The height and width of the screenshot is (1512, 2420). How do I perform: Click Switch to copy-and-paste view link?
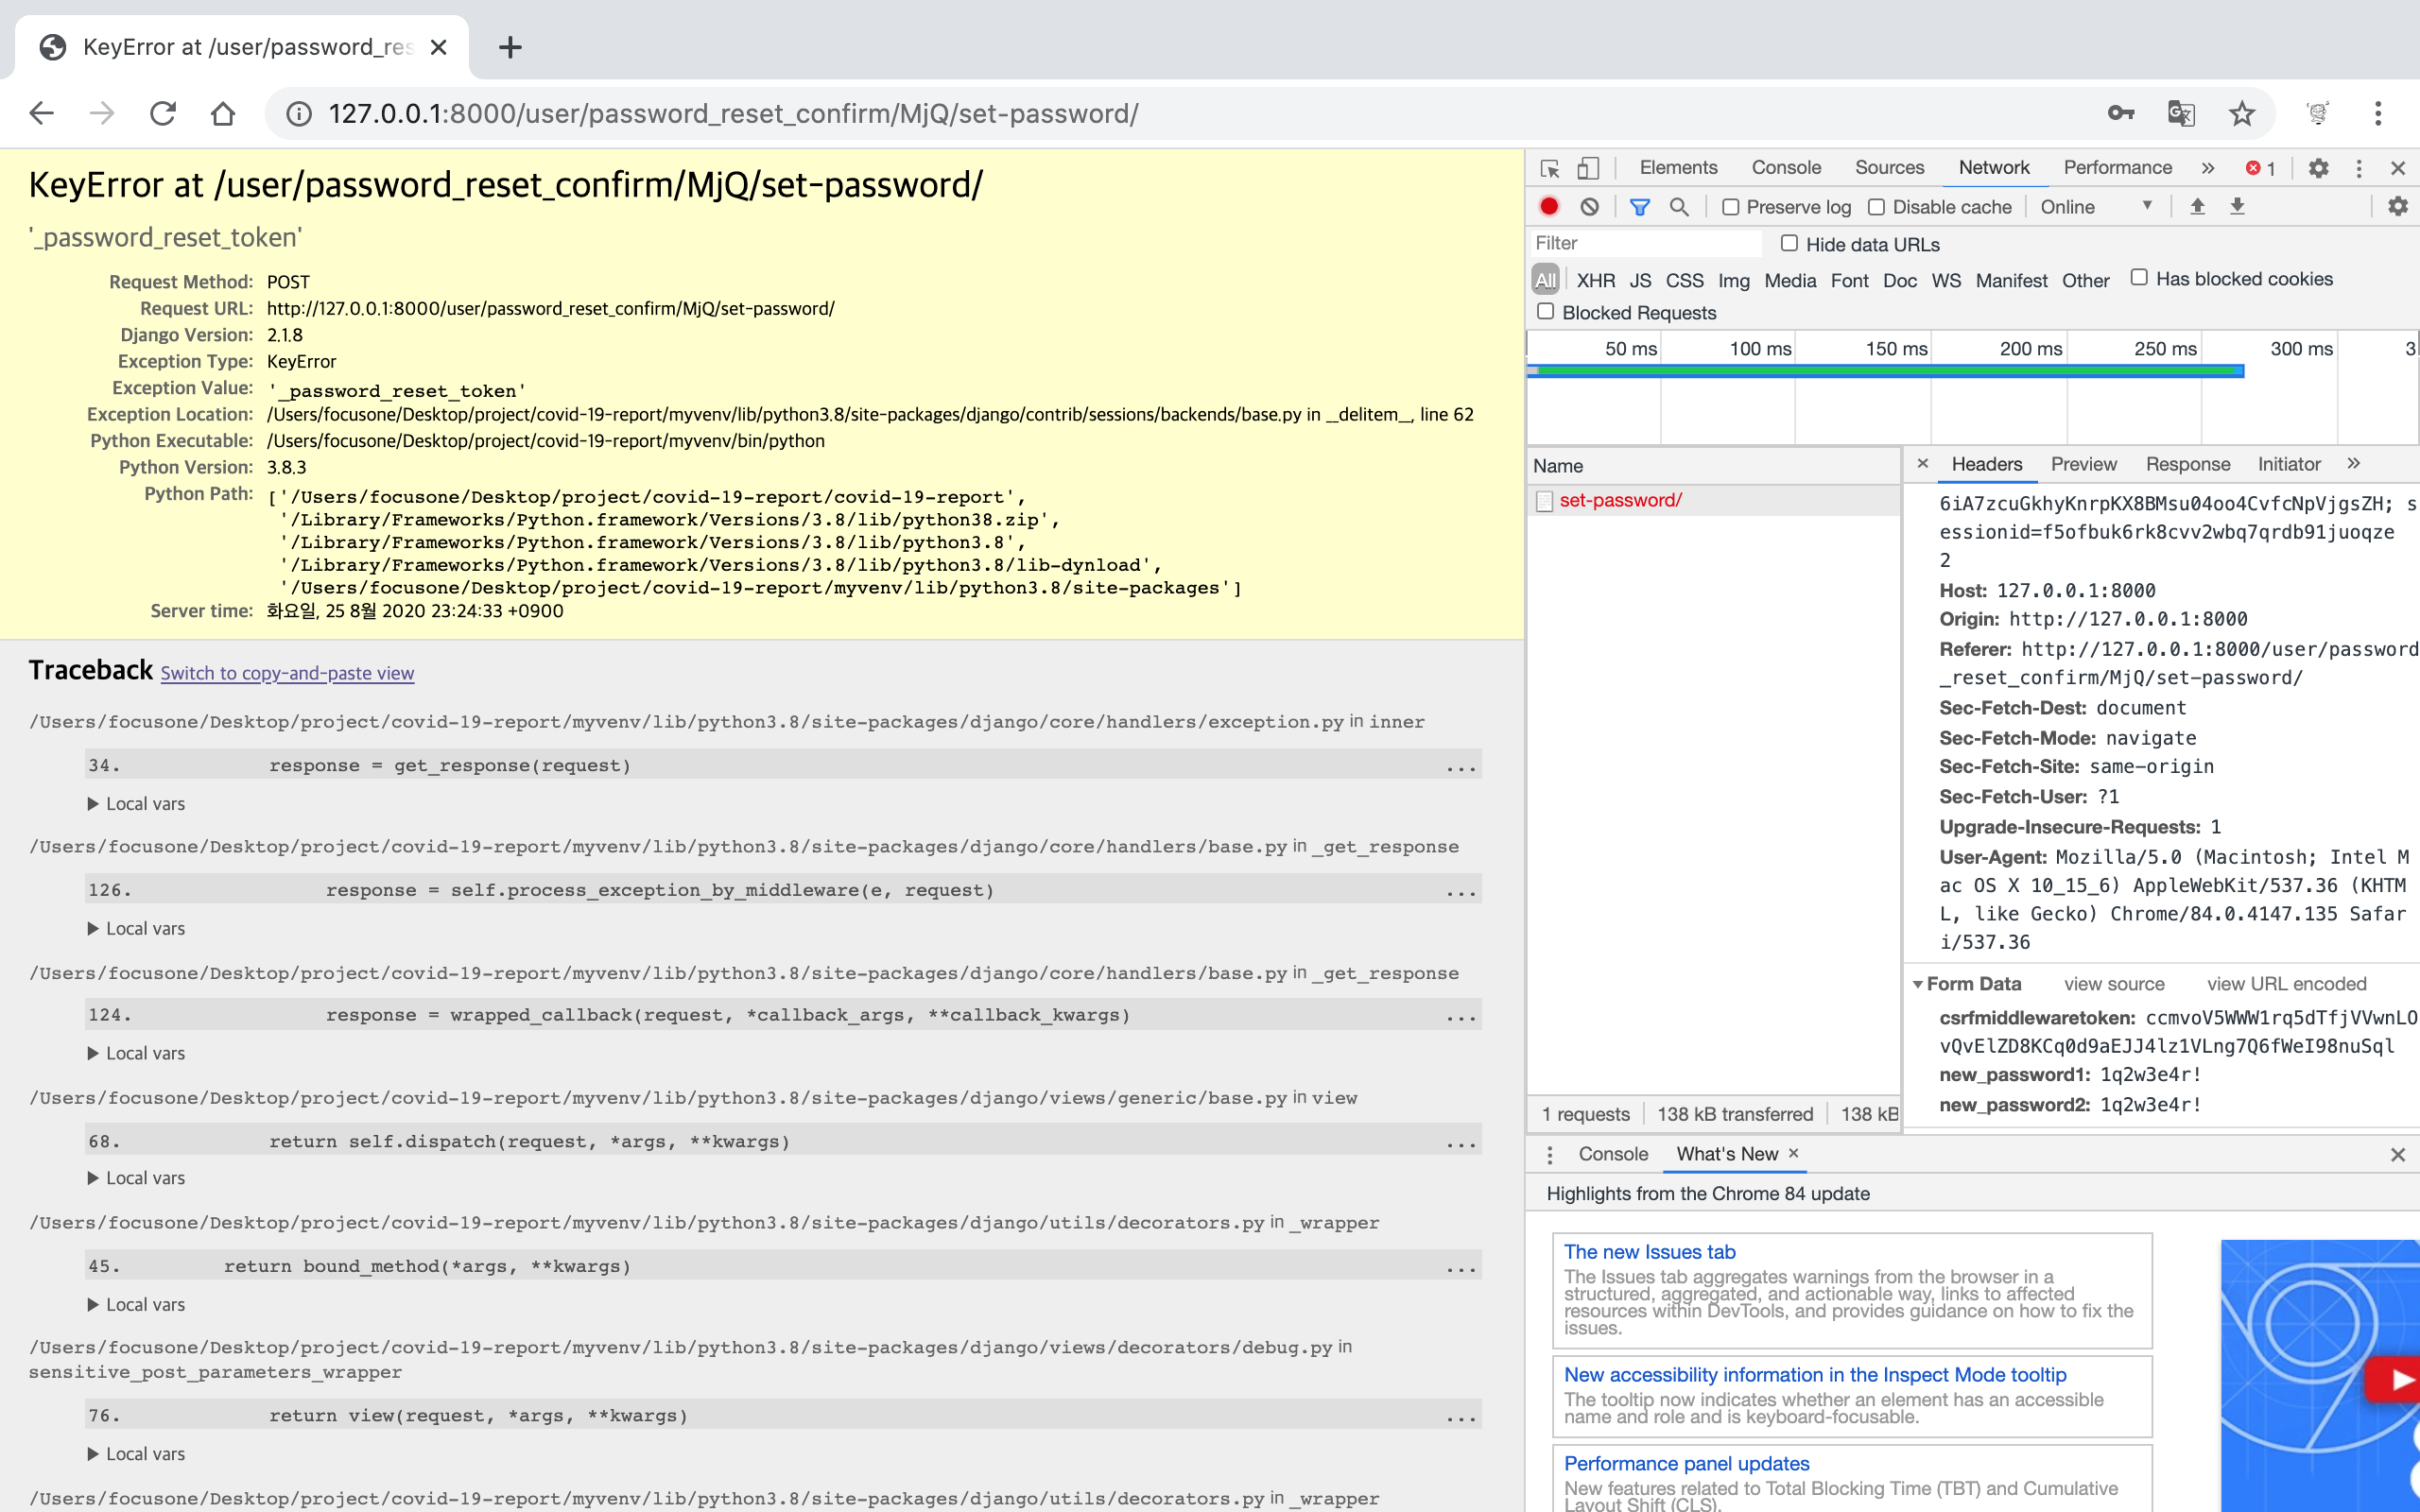coord(287,673)
